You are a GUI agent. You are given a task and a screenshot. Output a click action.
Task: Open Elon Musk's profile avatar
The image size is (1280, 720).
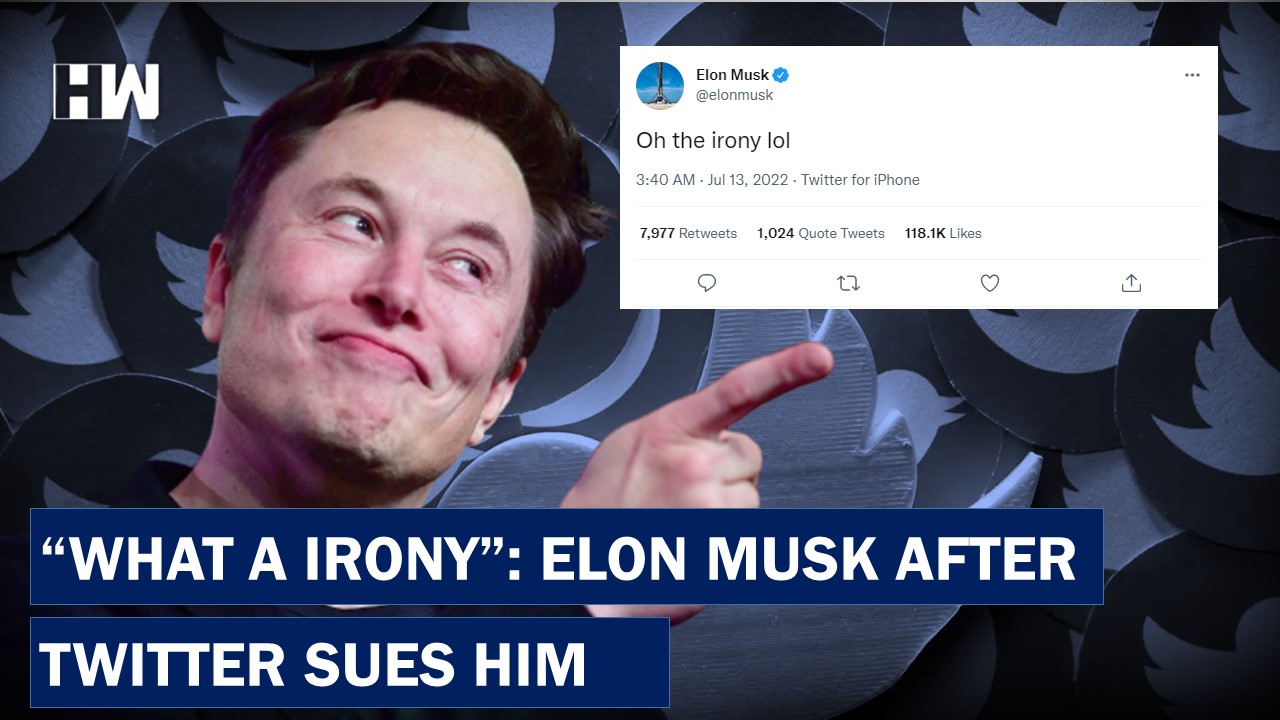[x=660, y=85]
